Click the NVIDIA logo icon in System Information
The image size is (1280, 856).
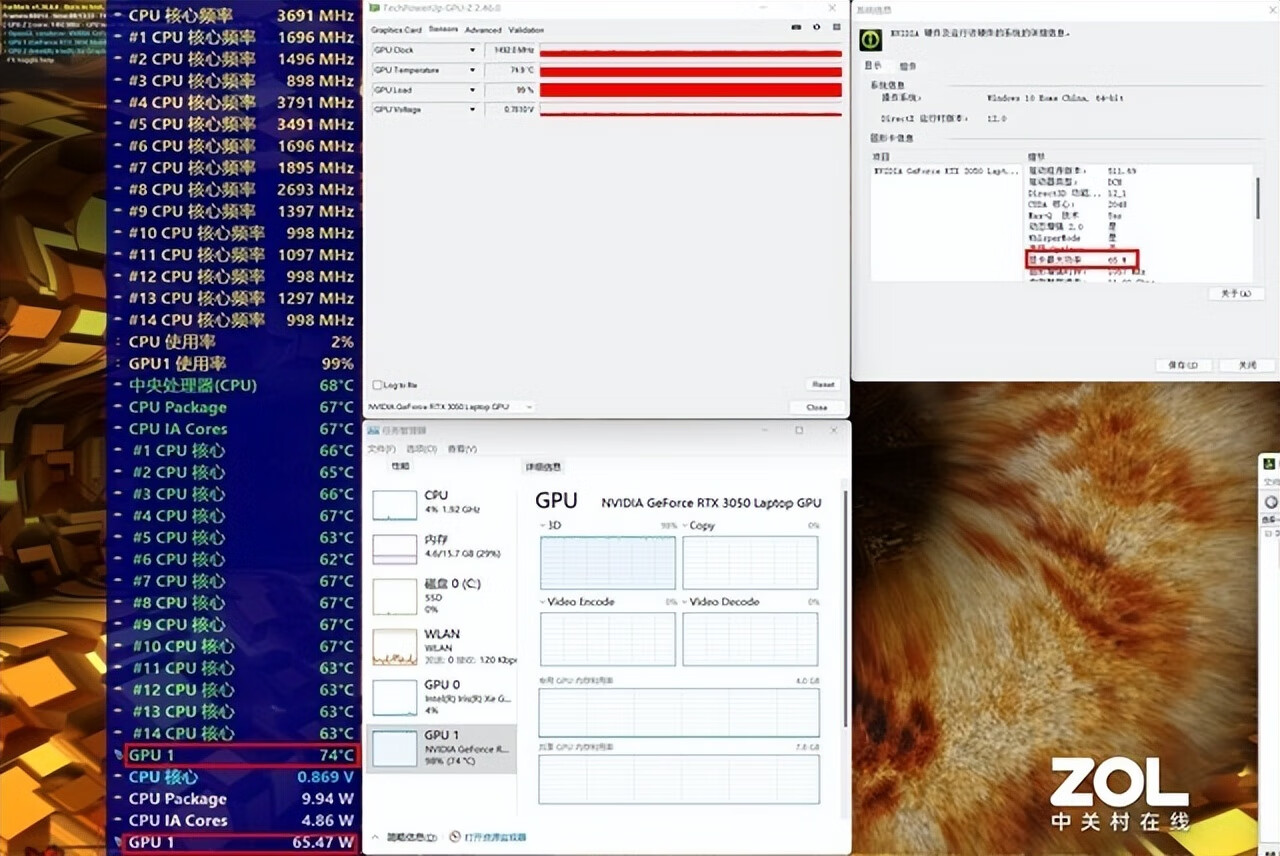click(x=872, y=38)
